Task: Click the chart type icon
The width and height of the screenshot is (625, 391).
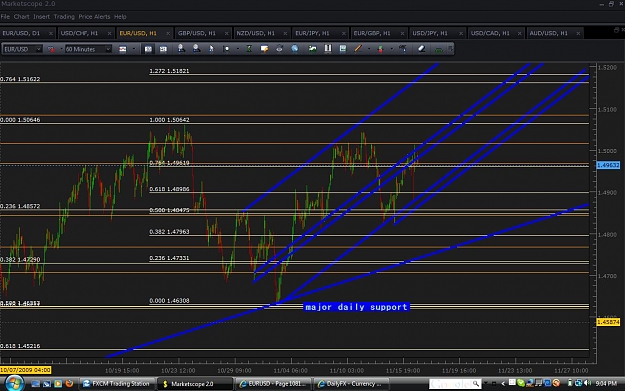Action: tap(123, 49)
